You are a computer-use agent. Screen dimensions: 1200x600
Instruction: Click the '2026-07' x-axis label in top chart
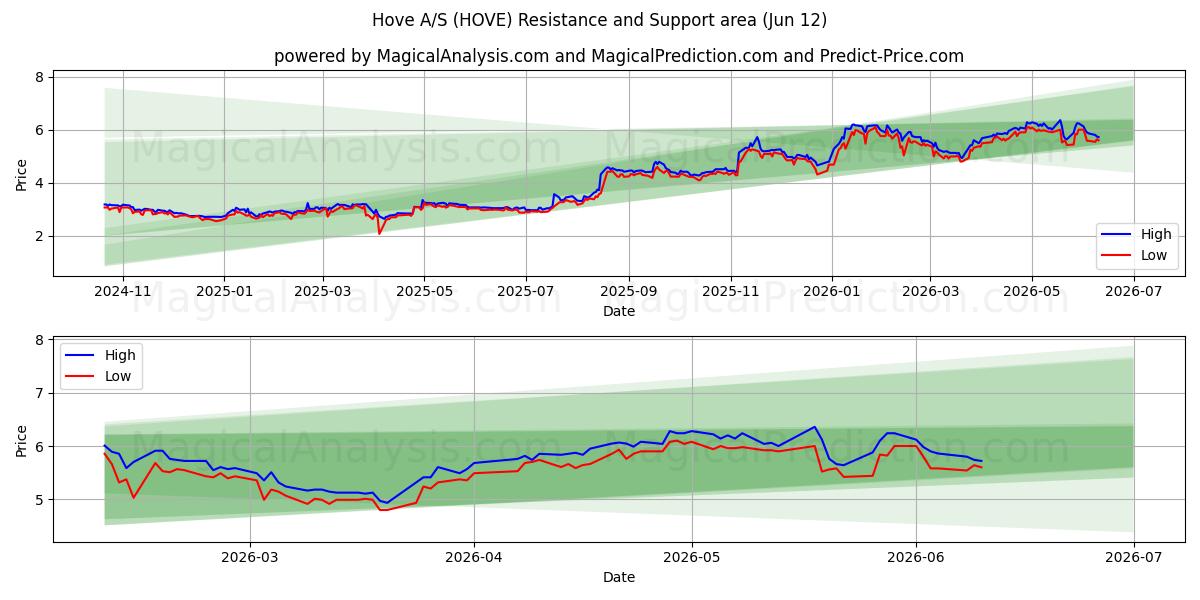[x=1133, y=294]
